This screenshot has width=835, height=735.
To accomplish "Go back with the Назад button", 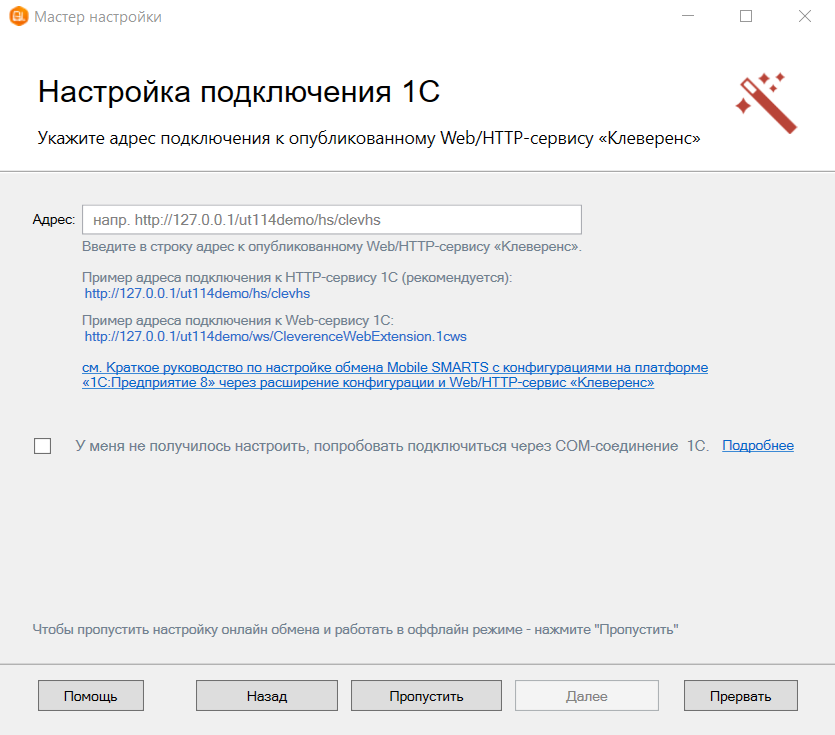I will (x=267, y=695).
